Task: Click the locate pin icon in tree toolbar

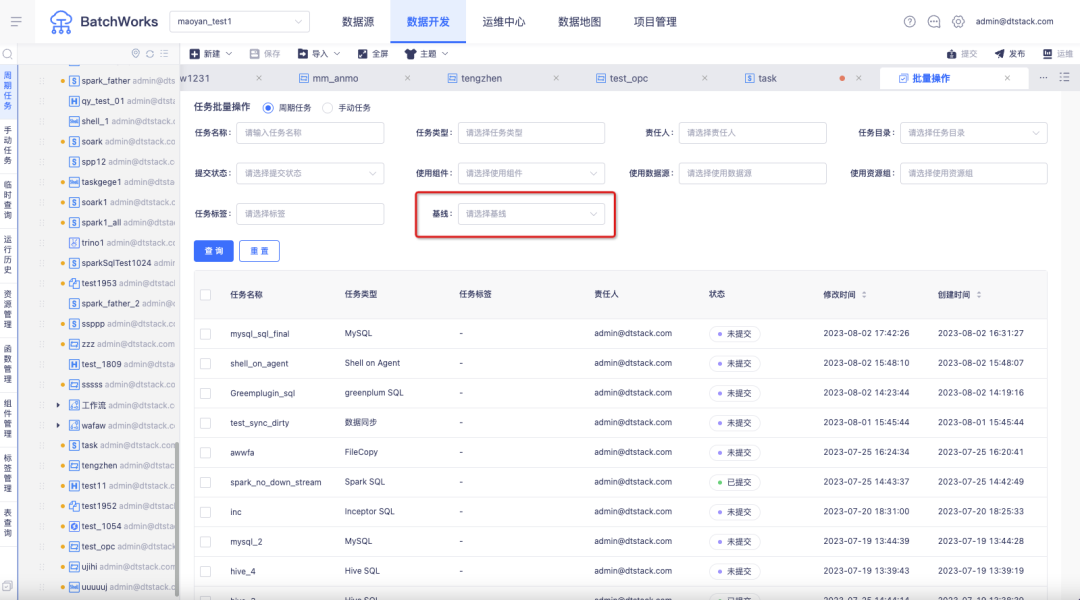Action: (136, 54)
